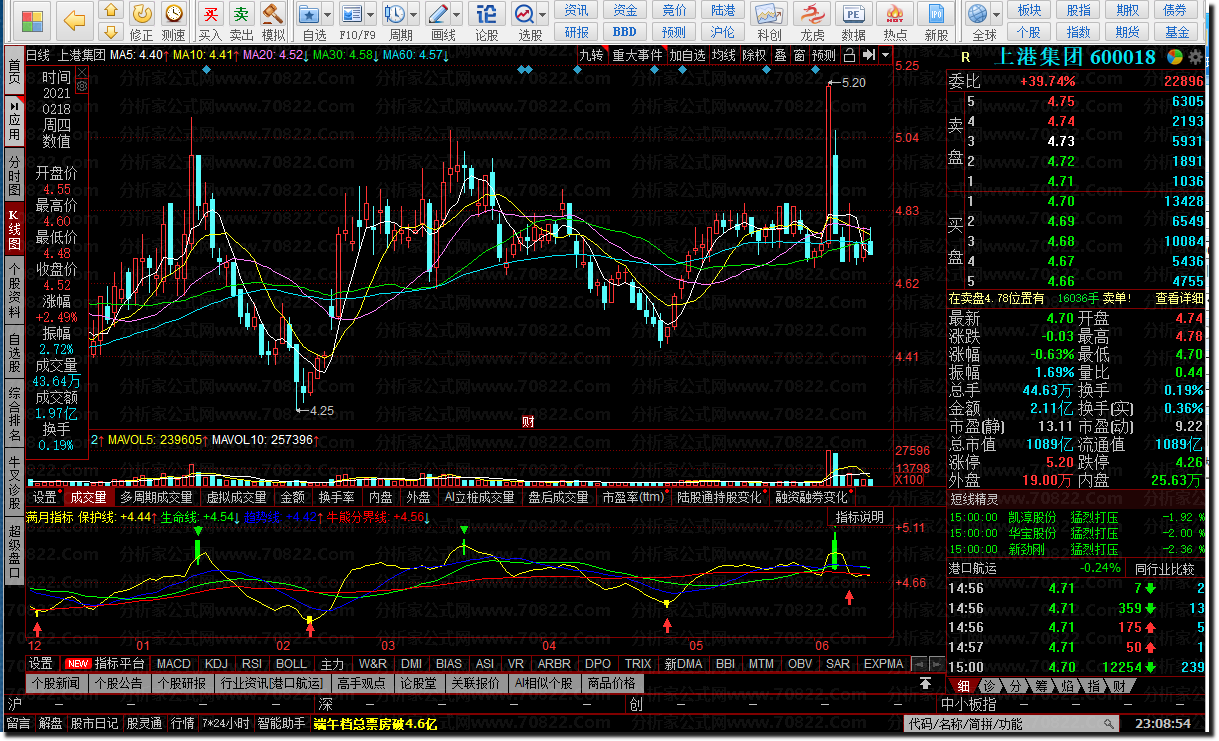Viewport: 1219px width, 741px height.
Task: Select the KDJ indicator tab
Action: pyautogui.click(x=216, y=663)
